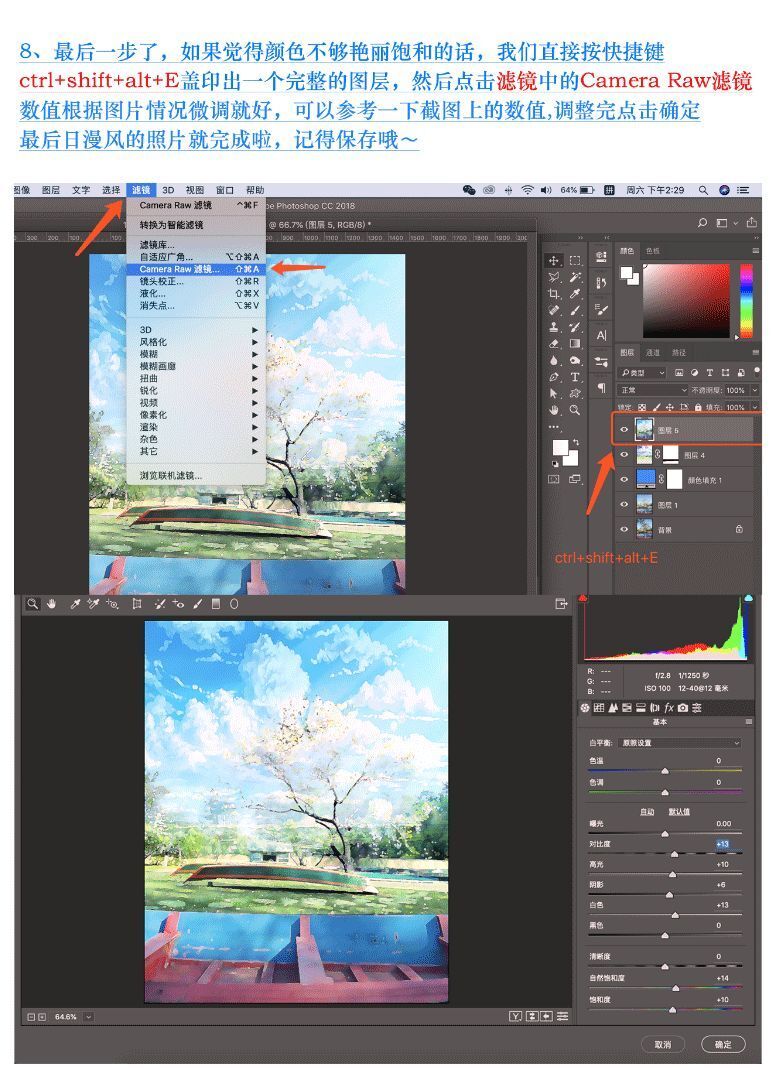Select the Eyedropper tool in Photoshop toolbar
Viewport: 774px width, 1068px height.
coord(576,294)
